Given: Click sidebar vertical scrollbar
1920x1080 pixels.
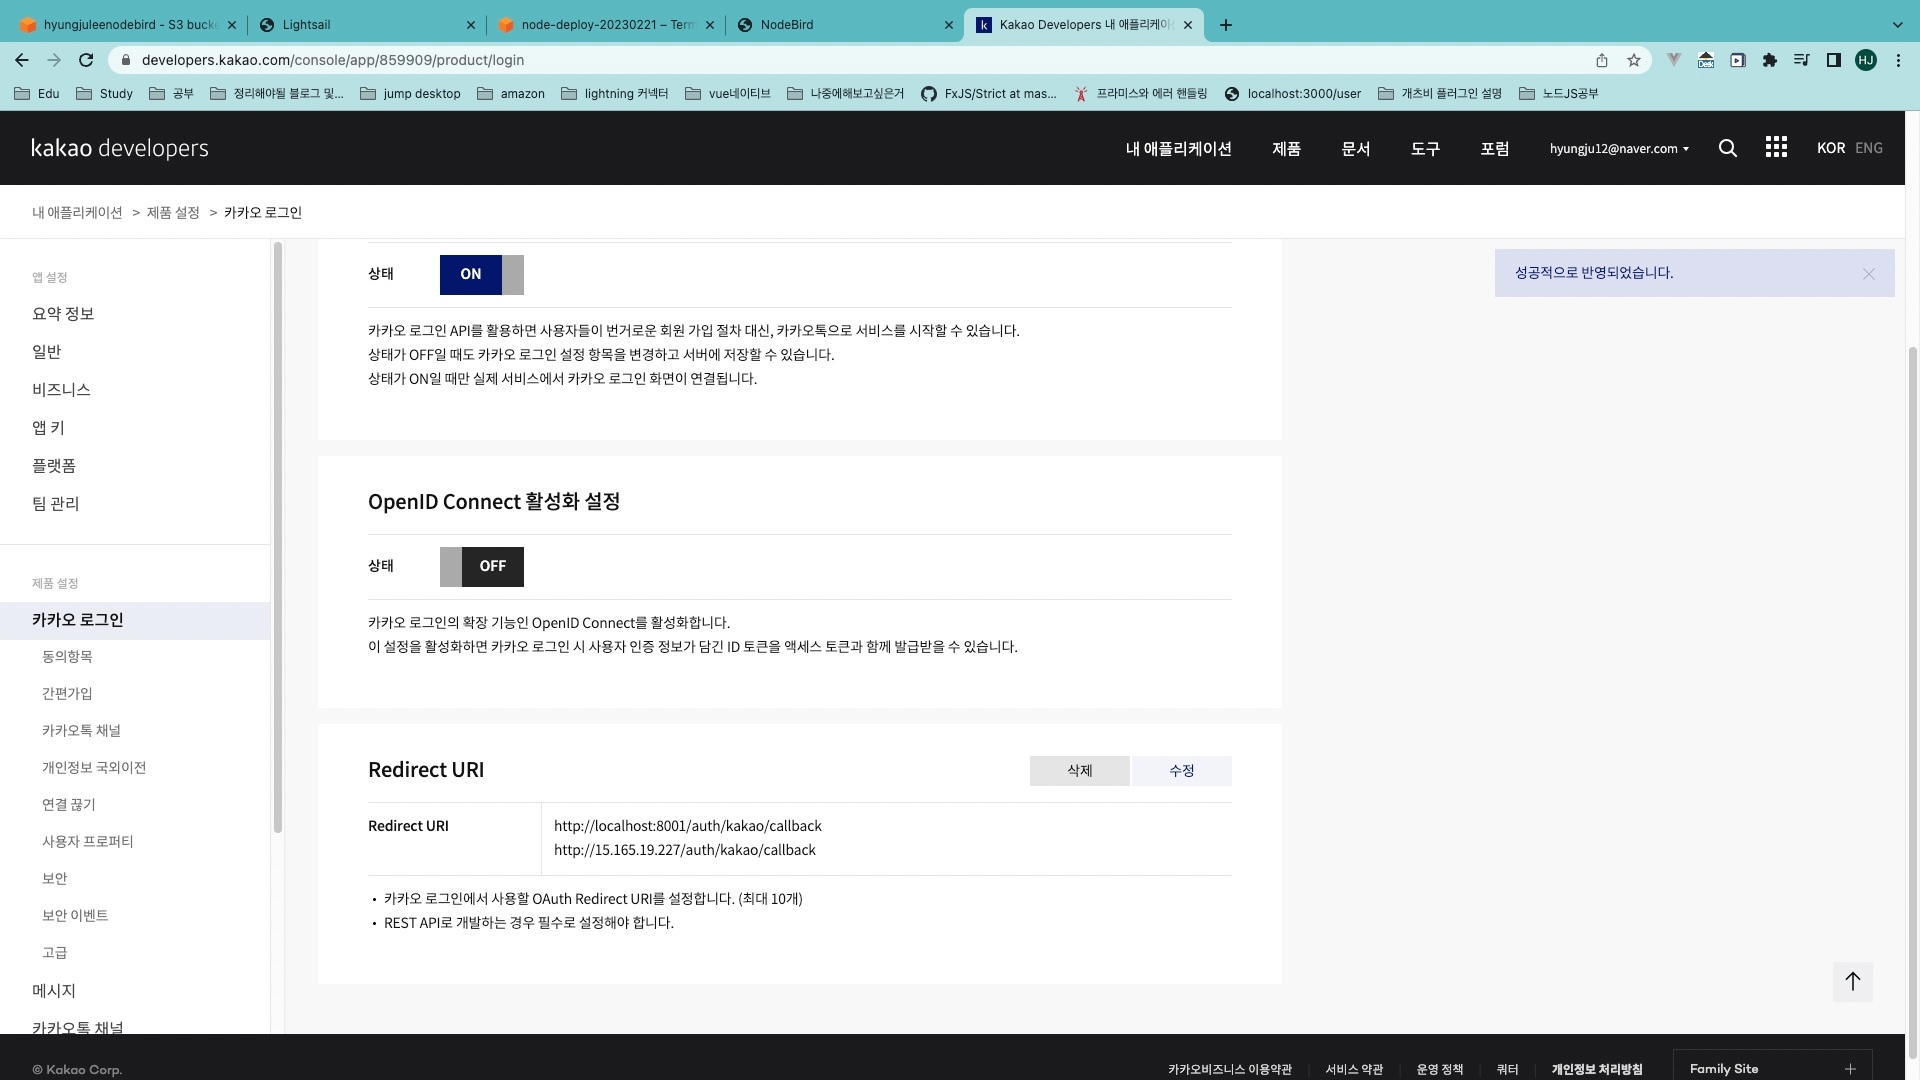Looking at the screenshot, I should pyautogui.click(x=278, y=537).
